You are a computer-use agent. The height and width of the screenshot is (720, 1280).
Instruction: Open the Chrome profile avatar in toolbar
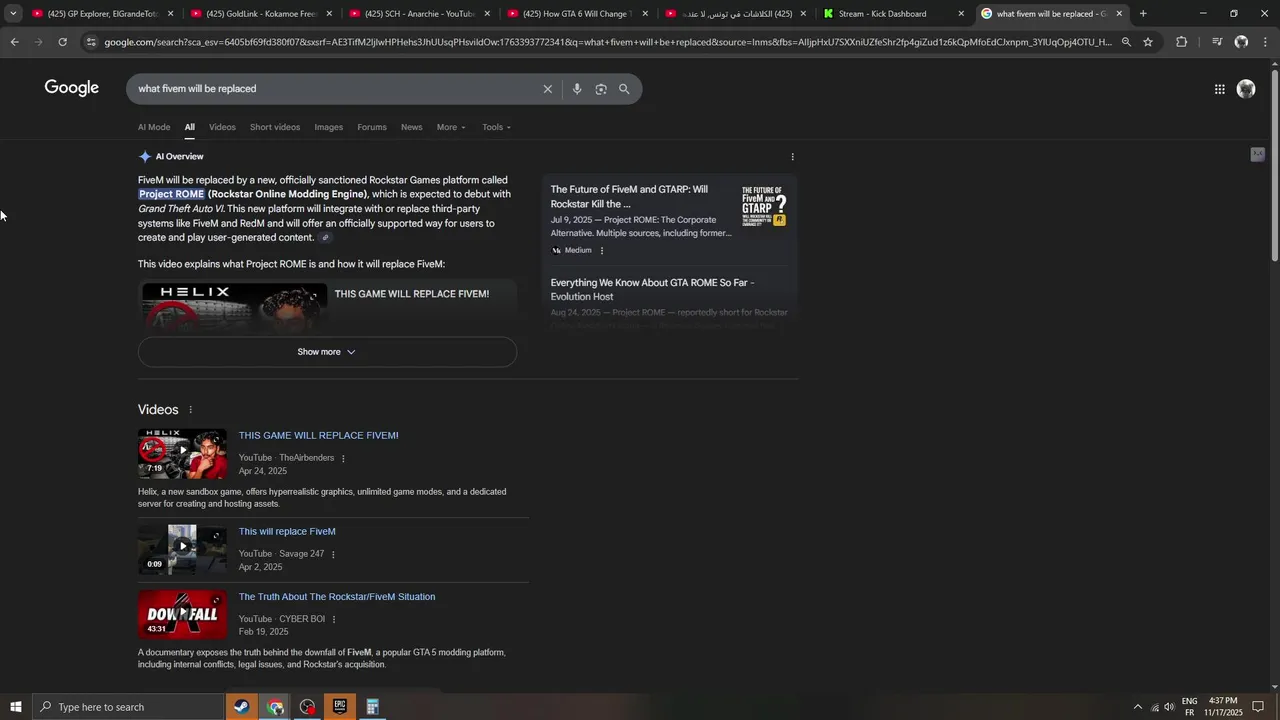[1241, 42]
